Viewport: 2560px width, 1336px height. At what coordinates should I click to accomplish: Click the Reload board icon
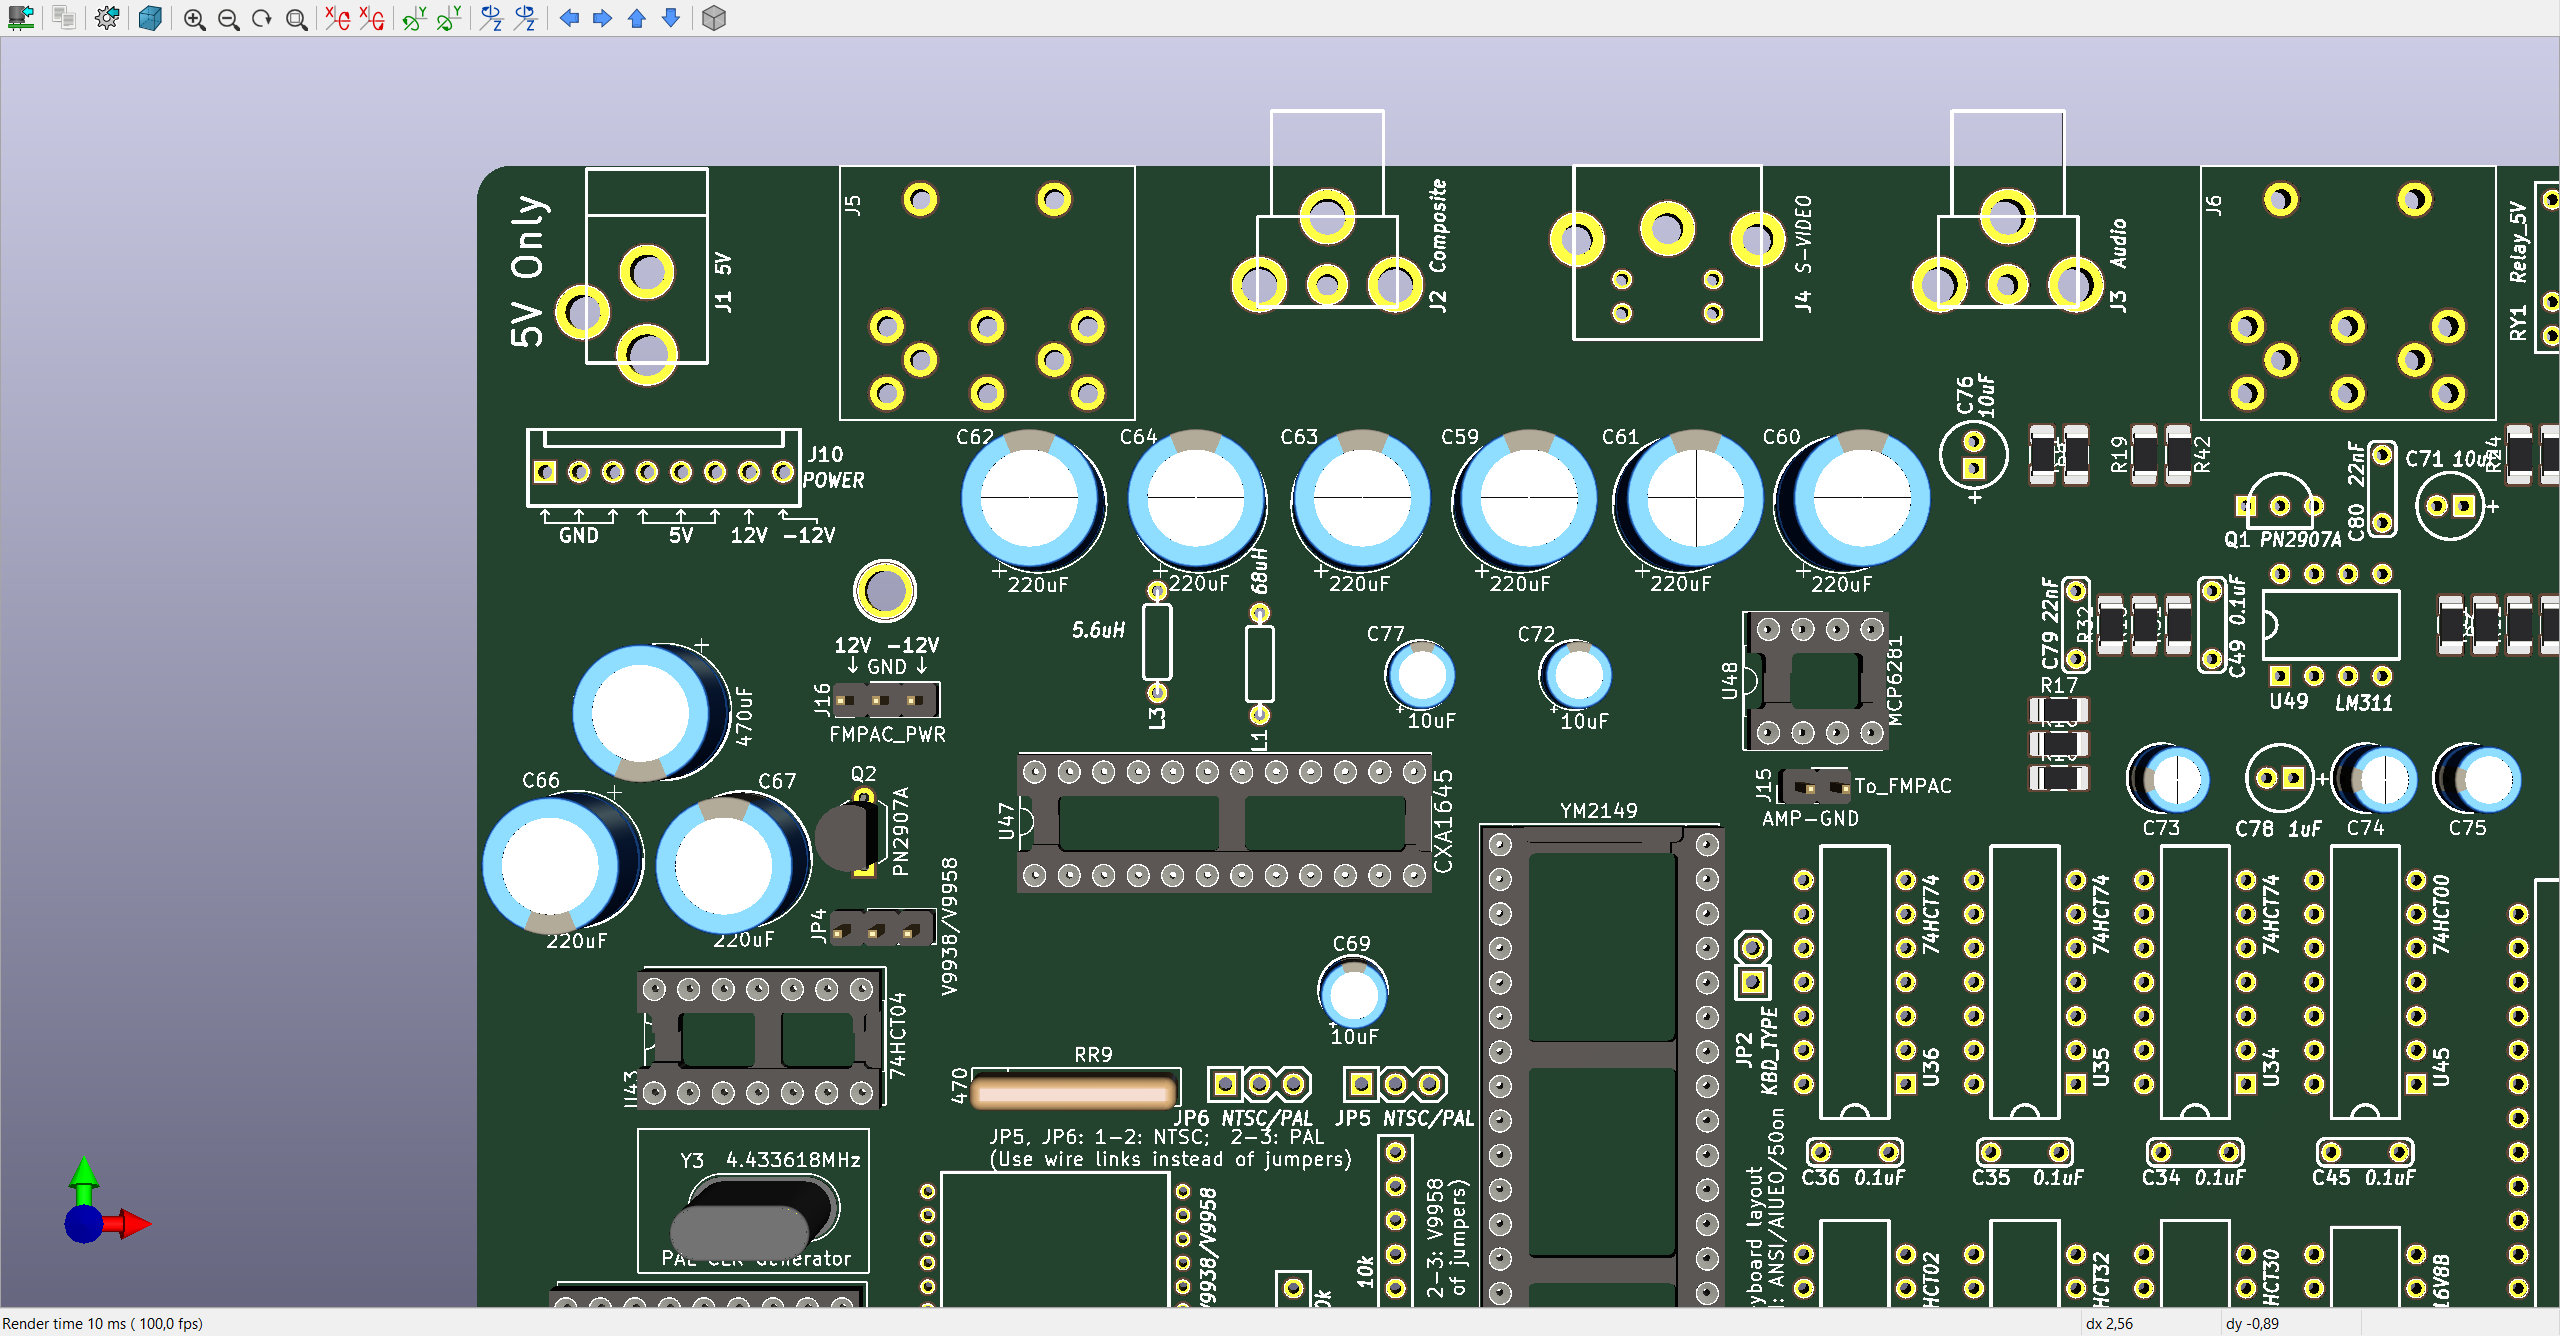21,18
